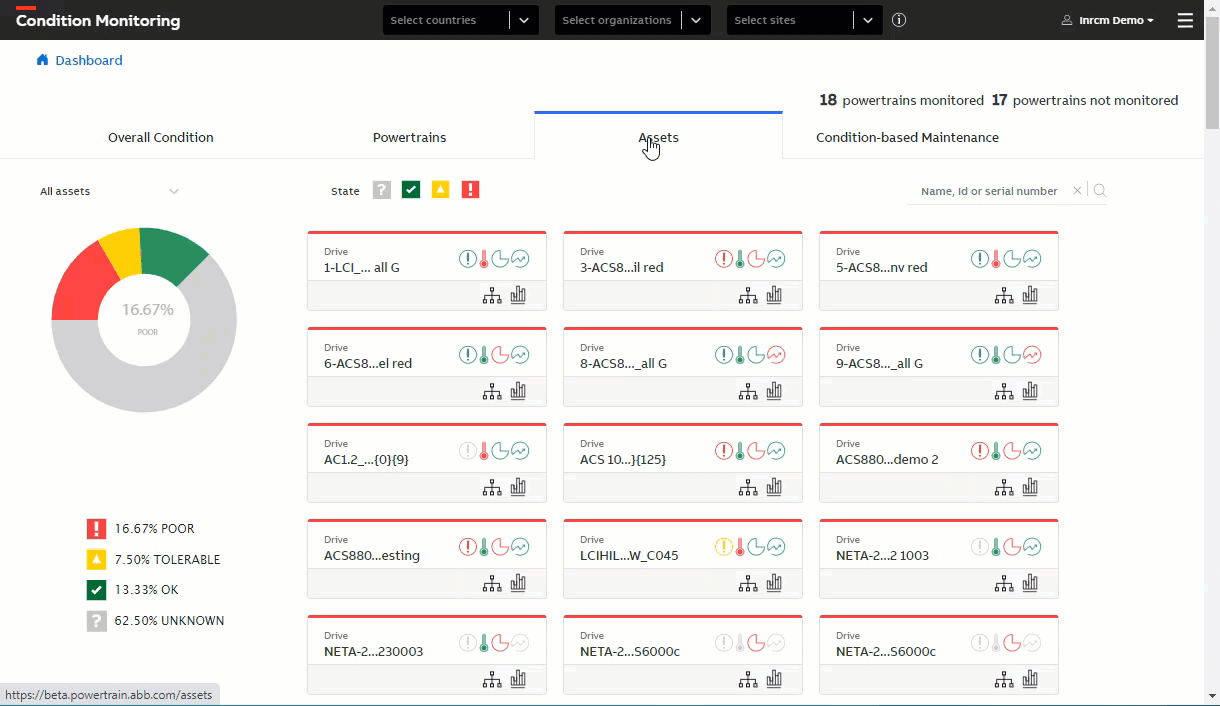Toggle the tolerable state filter (yellow triangle)
1220x706 pixels.
[440, 190]
